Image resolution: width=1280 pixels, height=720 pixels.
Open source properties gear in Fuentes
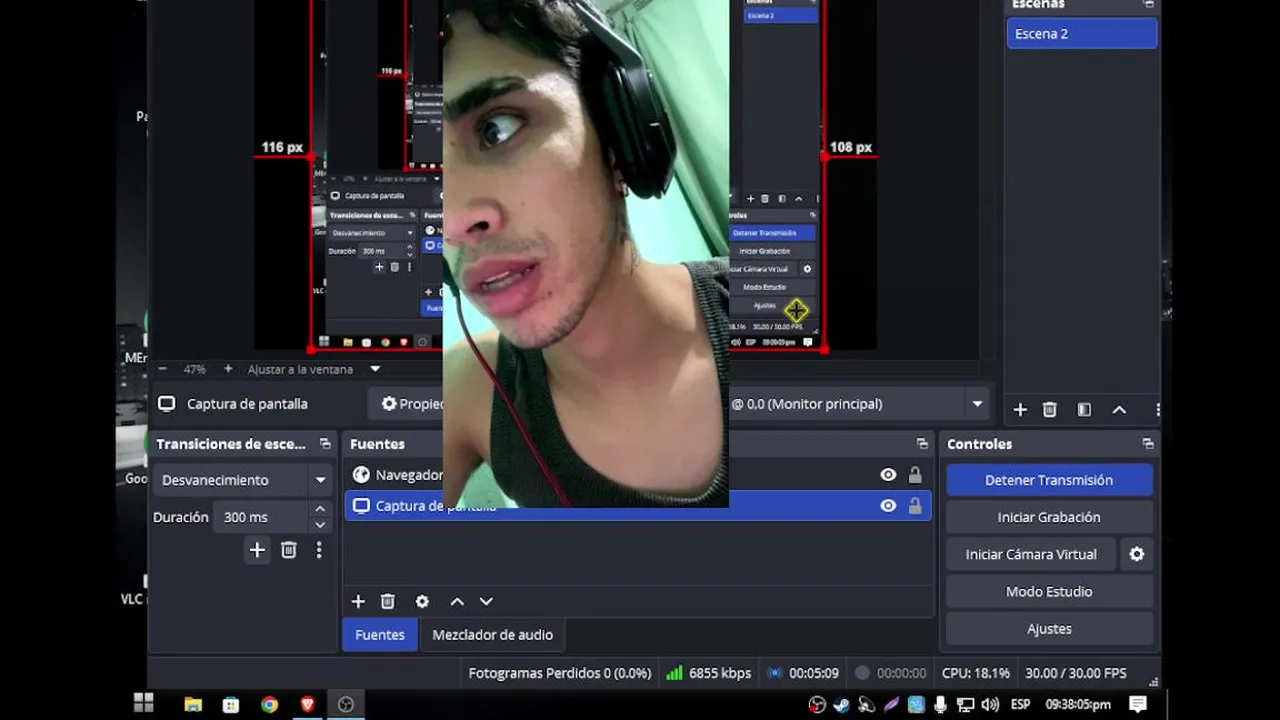click(422, 601)
